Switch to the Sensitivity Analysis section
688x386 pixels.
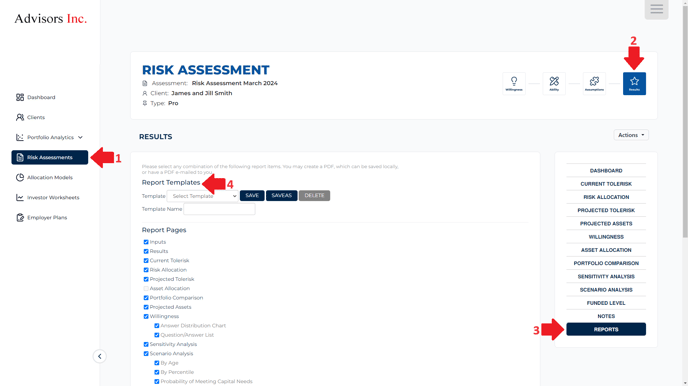tap(606, 277)
